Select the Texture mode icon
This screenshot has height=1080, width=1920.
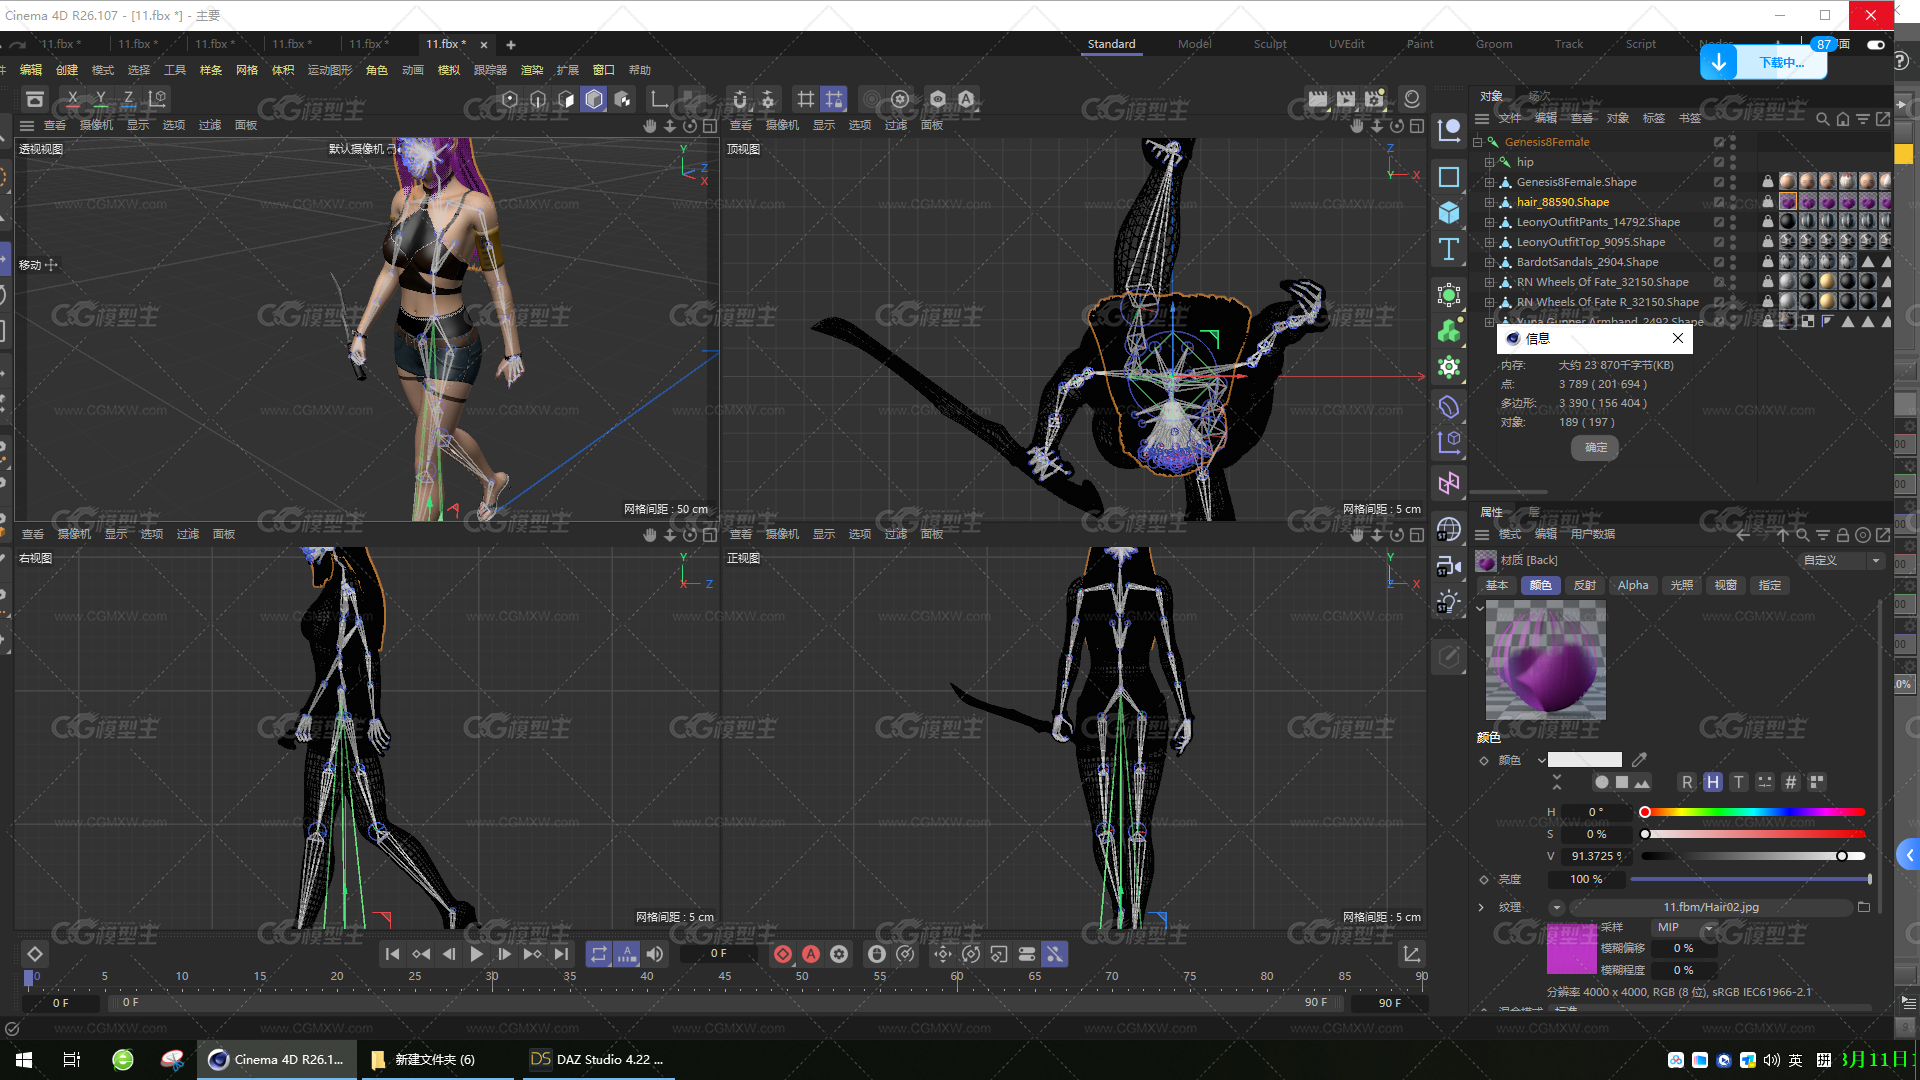click(623, 99)
